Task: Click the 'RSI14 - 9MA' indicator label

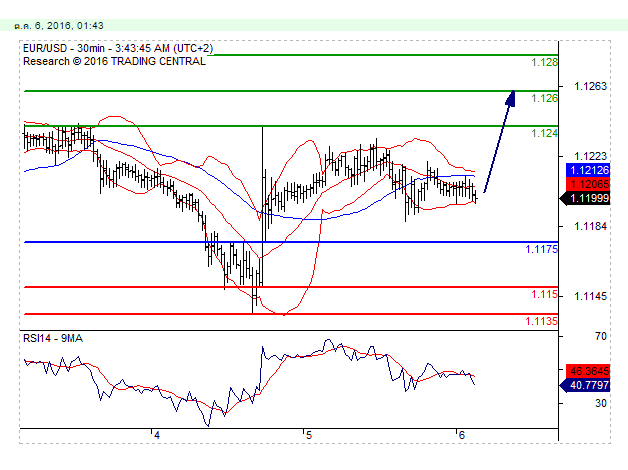Action: click(53, 339)
